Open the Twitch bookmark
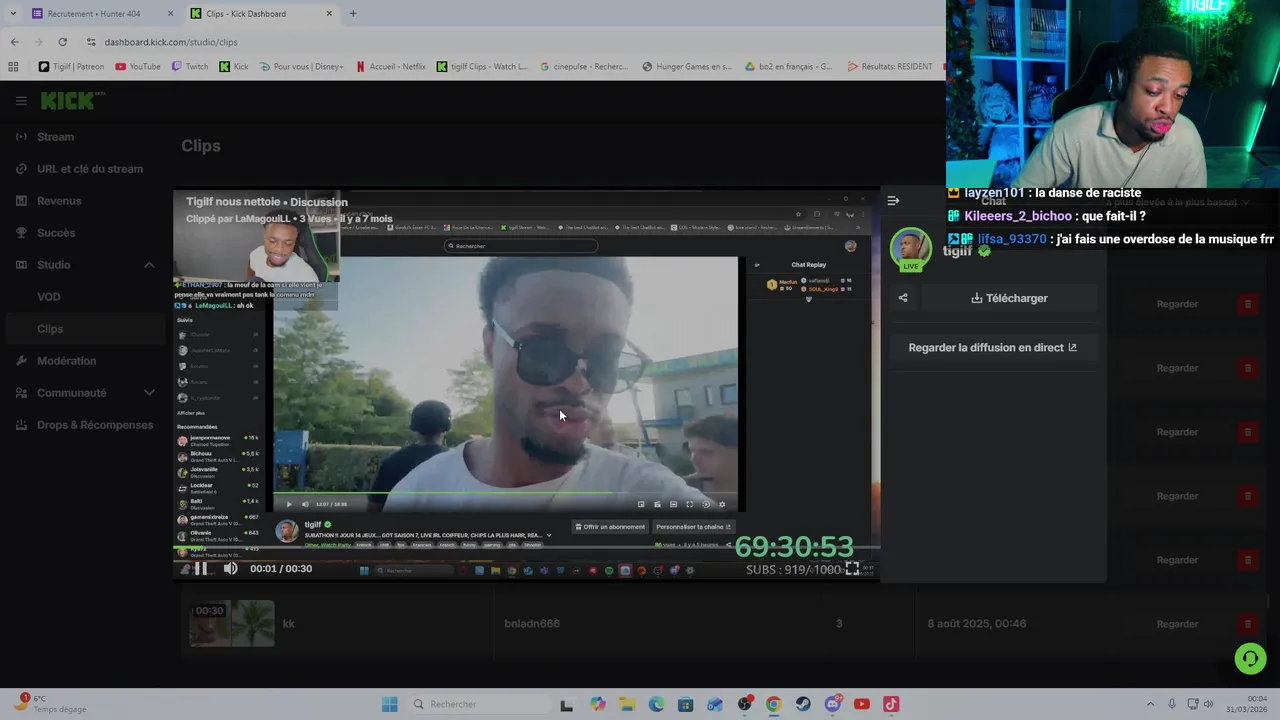The width and height of the screenshot is (1280, 720). (190, 67)
